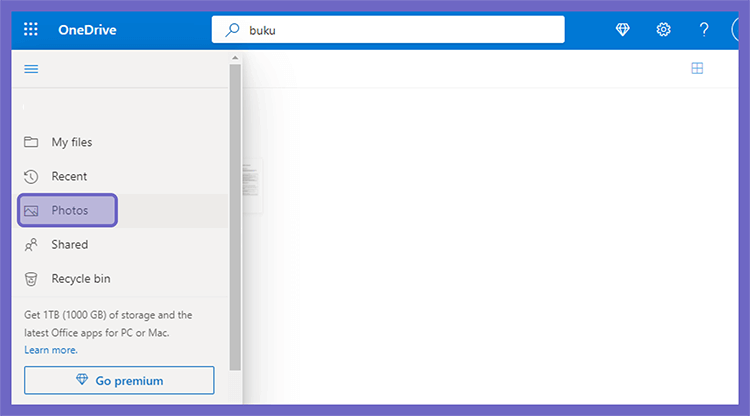Open the Settings gear icon
750x416 pixels.
point(663,30)
